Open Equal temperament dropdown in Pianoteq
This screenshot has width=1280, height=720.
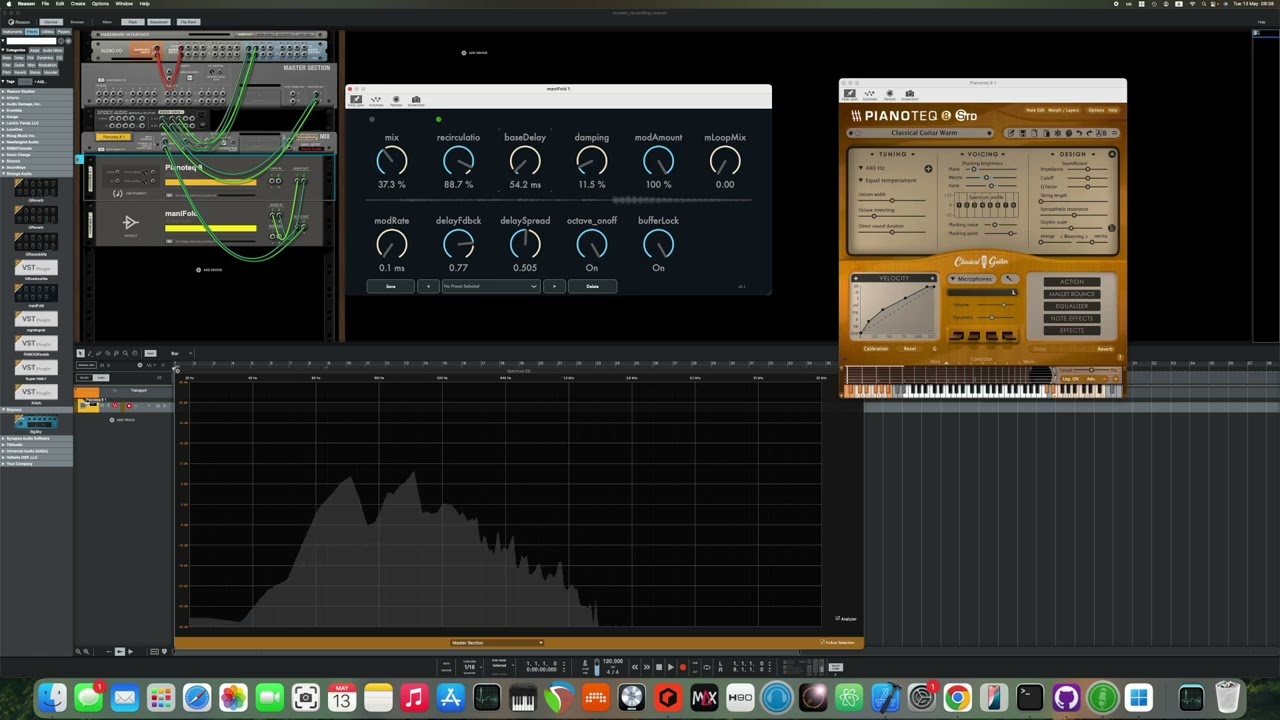(888, 180)
